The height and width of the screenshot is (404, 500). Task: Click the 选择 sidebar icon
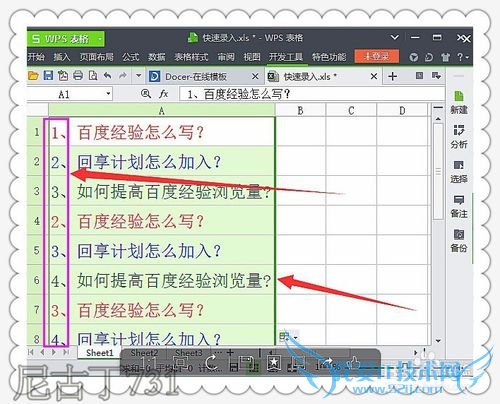(459, 171)
